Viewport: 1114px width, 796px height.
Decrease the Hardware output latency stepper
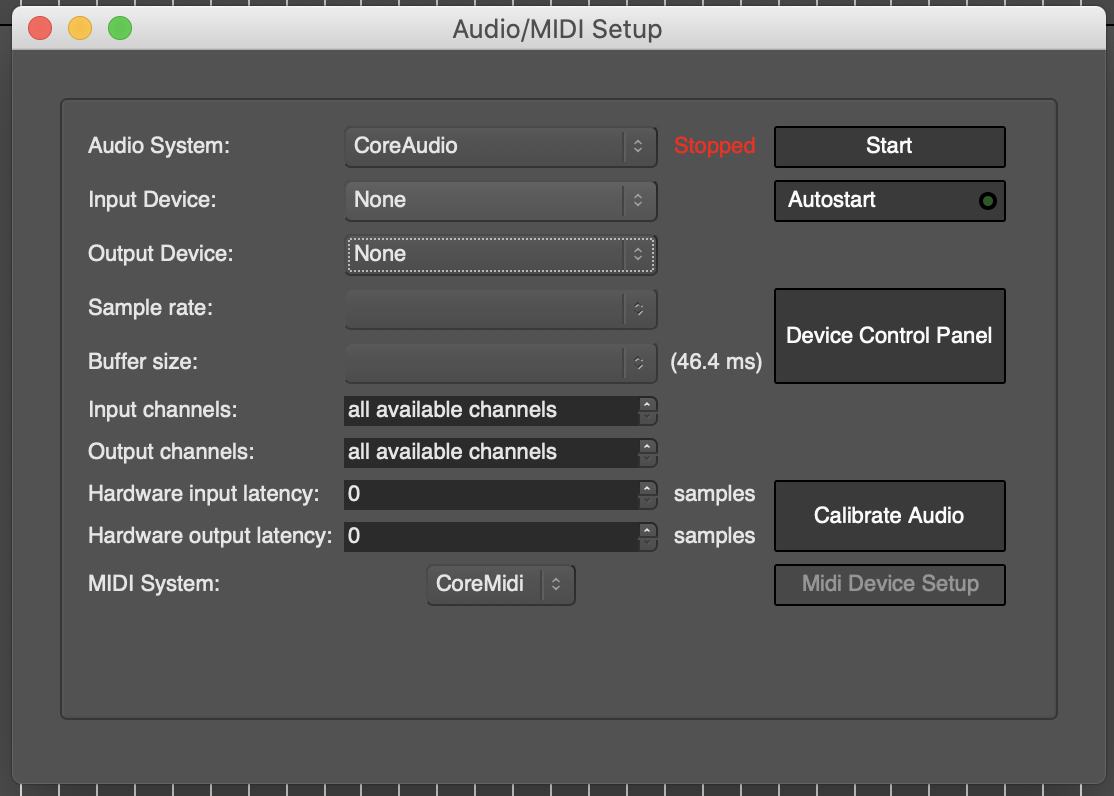(648, 543)
